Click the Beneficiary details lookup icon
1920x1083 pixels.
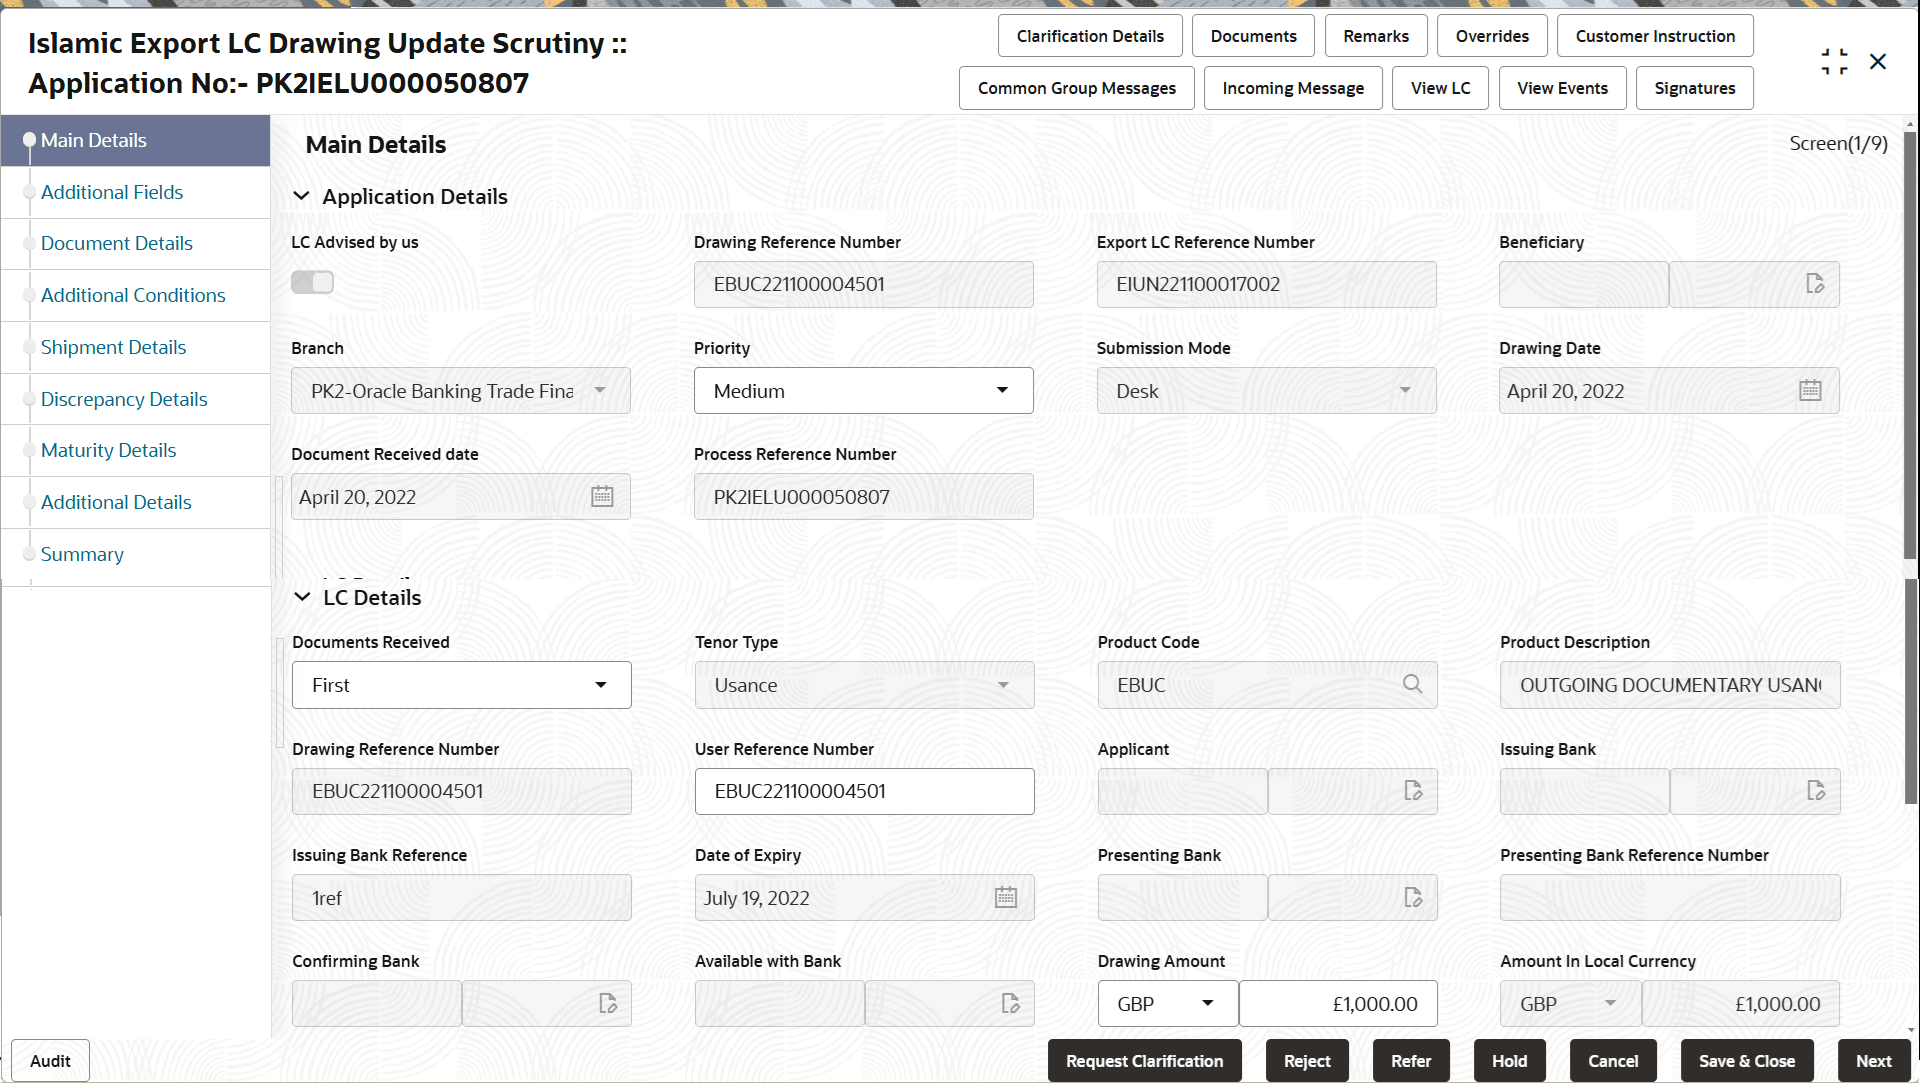(1815, 284)
